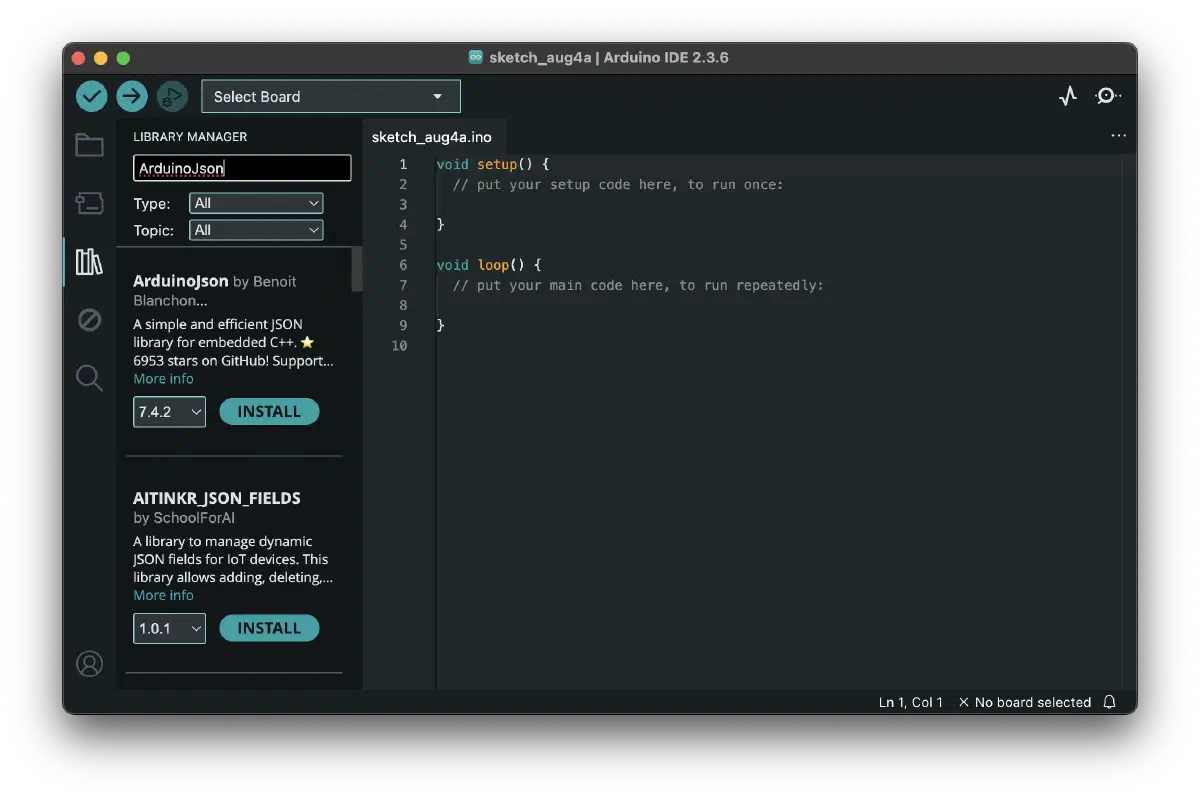Viewport: 1200px width, 797px height.
Task: Click the notifications bell in the status bar
Action: [x=1109, y=701]
